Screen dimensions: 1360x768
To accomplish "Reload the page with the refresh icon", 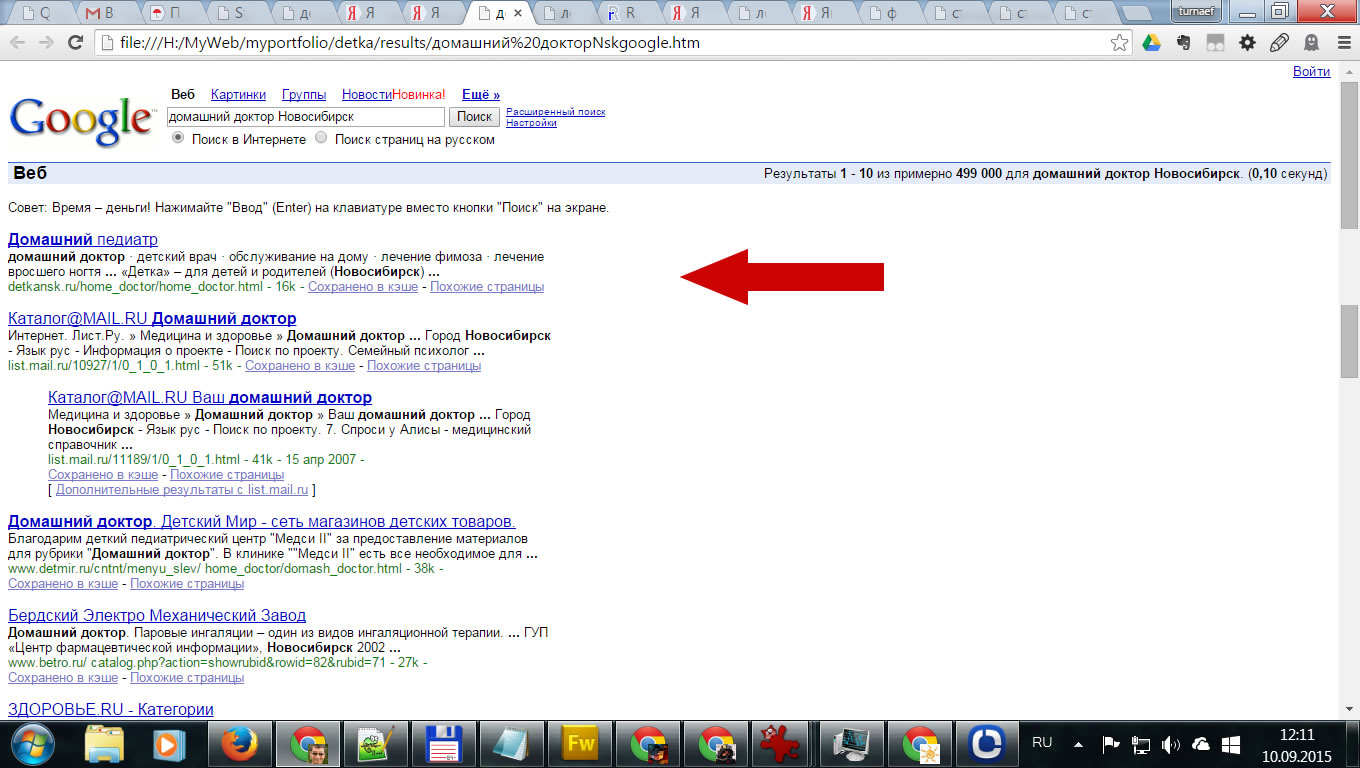I will pos(74,43).
